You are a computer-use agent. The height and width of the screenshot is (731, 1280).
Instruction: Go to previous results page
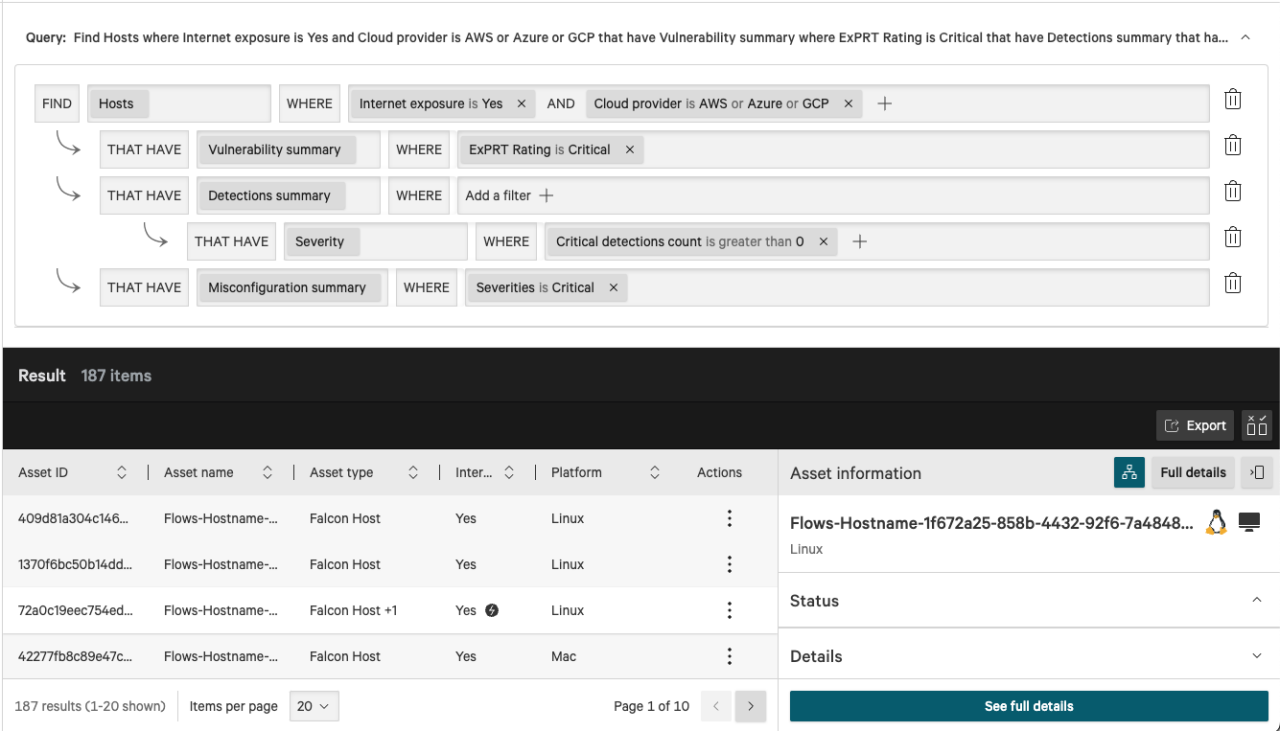[x=716, y=706]
